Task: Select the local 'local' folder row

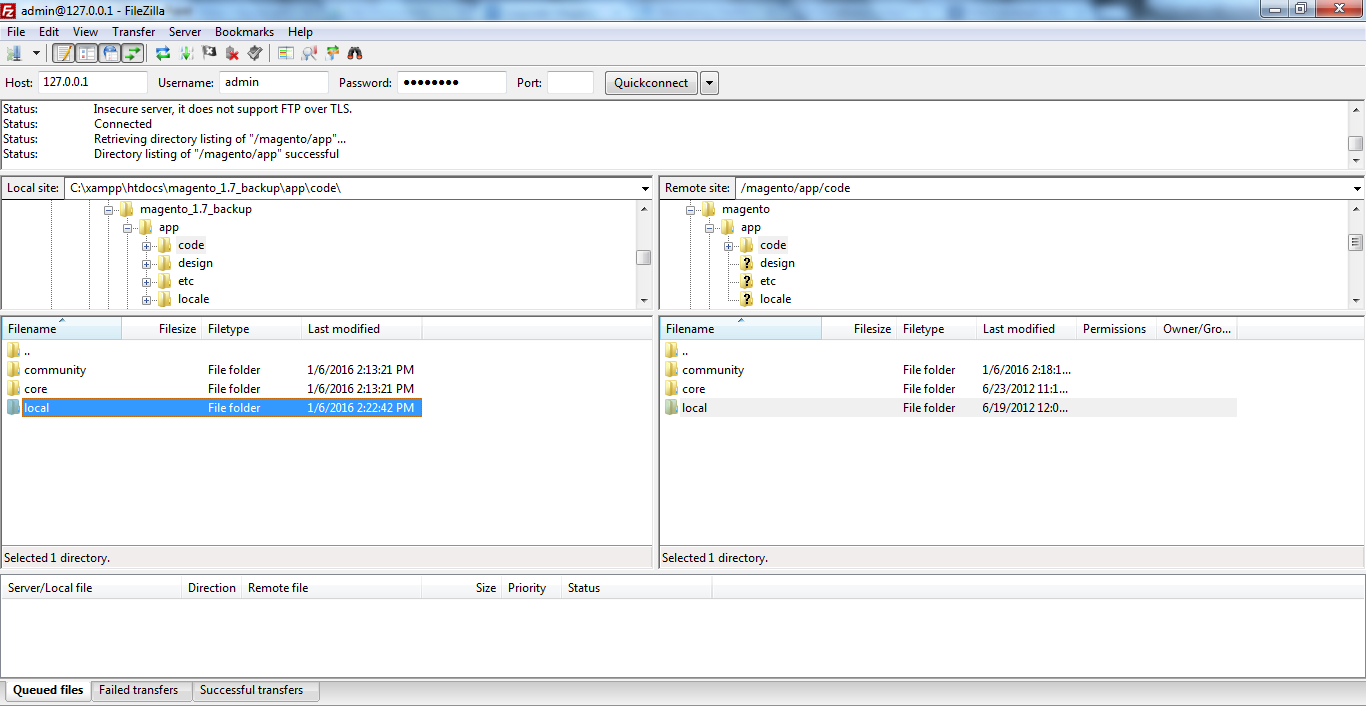Action: coord(212,408)
